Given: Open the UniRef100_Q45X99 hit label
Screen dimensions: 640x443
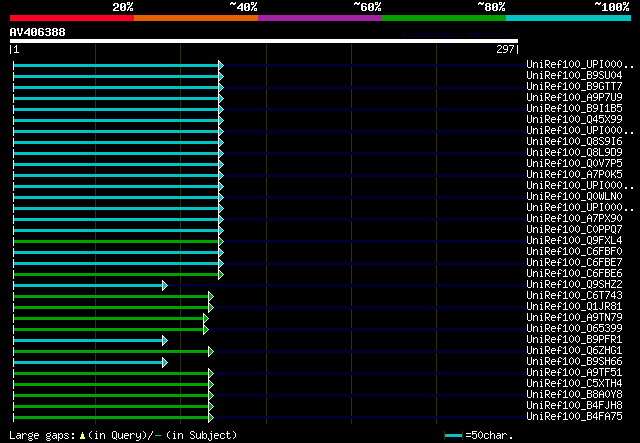Looking at the screenshot, I should (x=574, y=119).
